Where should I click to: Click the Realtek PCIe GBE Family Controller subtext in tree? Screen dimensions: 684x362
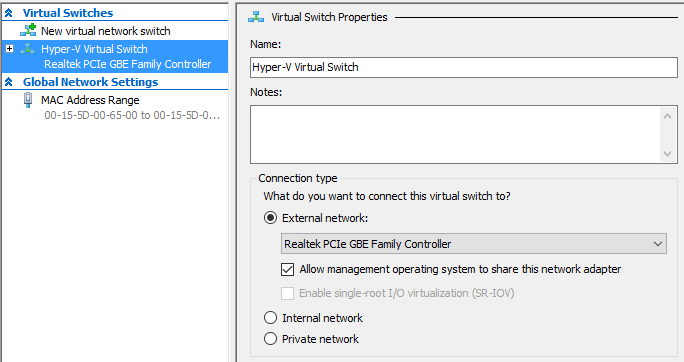[128, 64]
